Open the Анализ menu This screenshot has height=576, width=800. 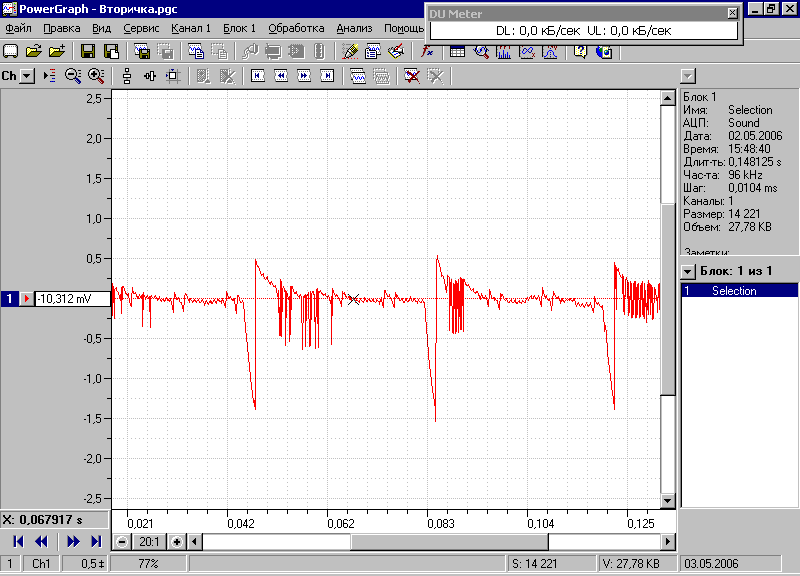354,29
